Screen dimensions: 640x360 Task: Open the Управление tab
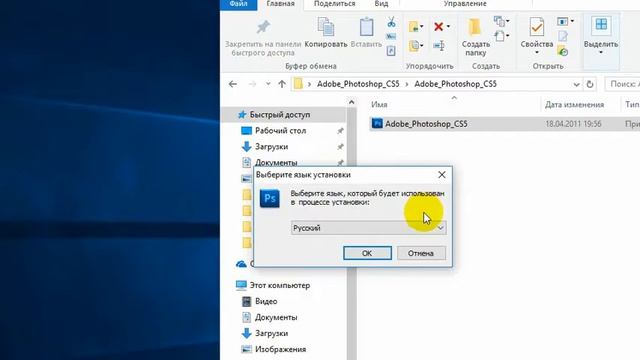465,4
